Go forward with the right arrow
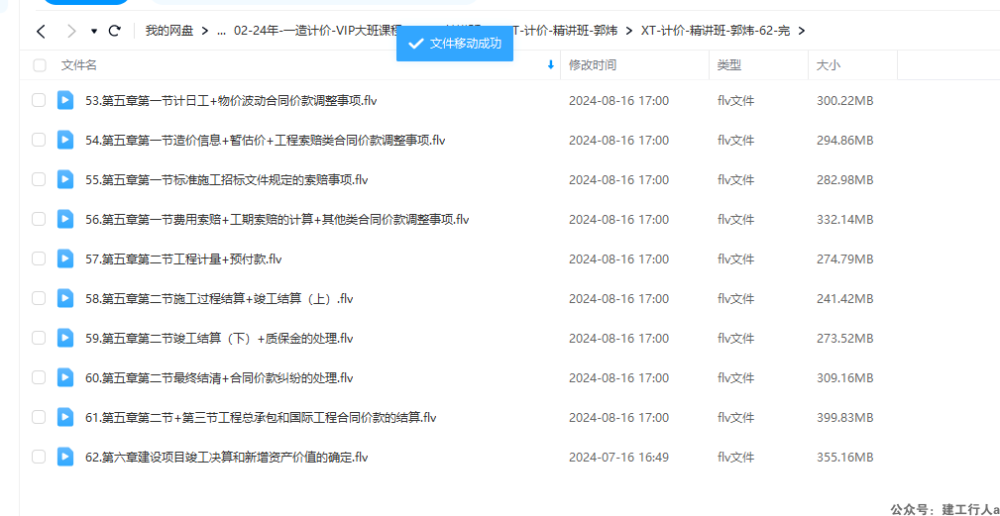The width and height of the screenshot is (1000, 516). 71,31
